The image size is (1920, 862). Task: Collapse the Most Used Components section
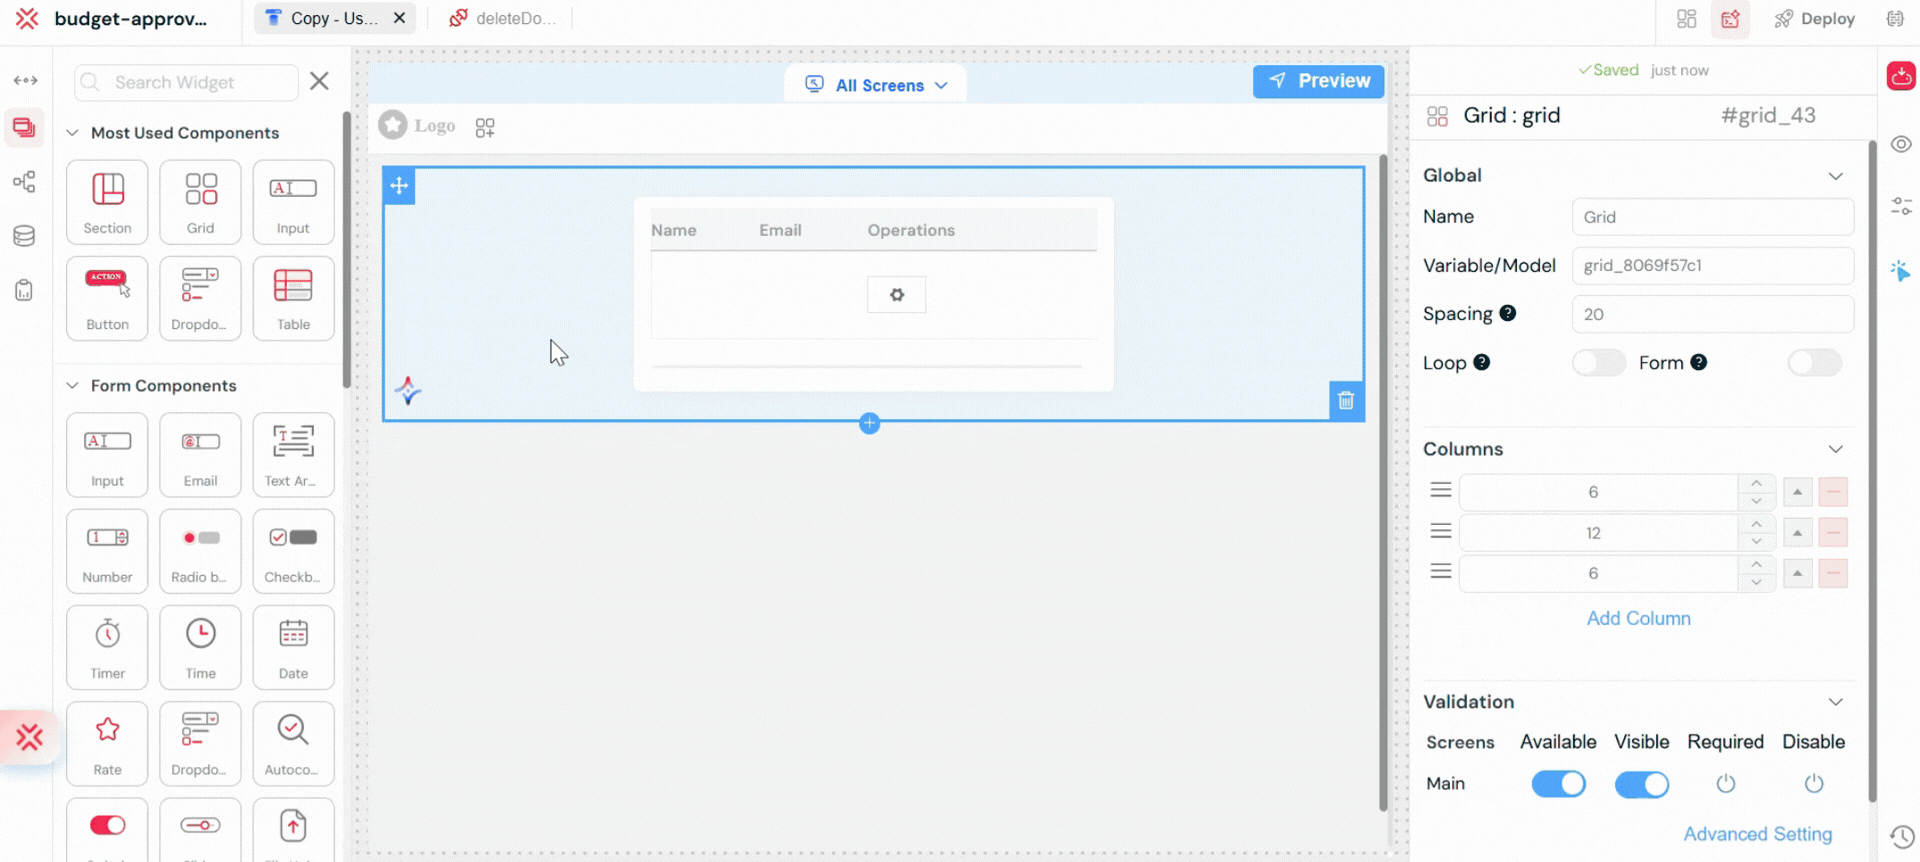click(x=72, y=133)
